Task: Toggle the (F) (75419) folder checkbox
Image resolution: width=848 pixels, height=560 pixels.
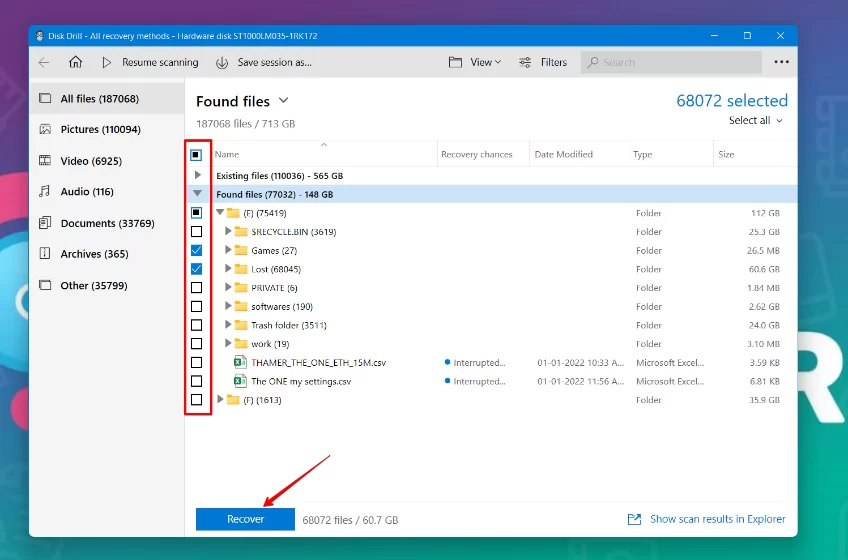Action: coord(196,213)
